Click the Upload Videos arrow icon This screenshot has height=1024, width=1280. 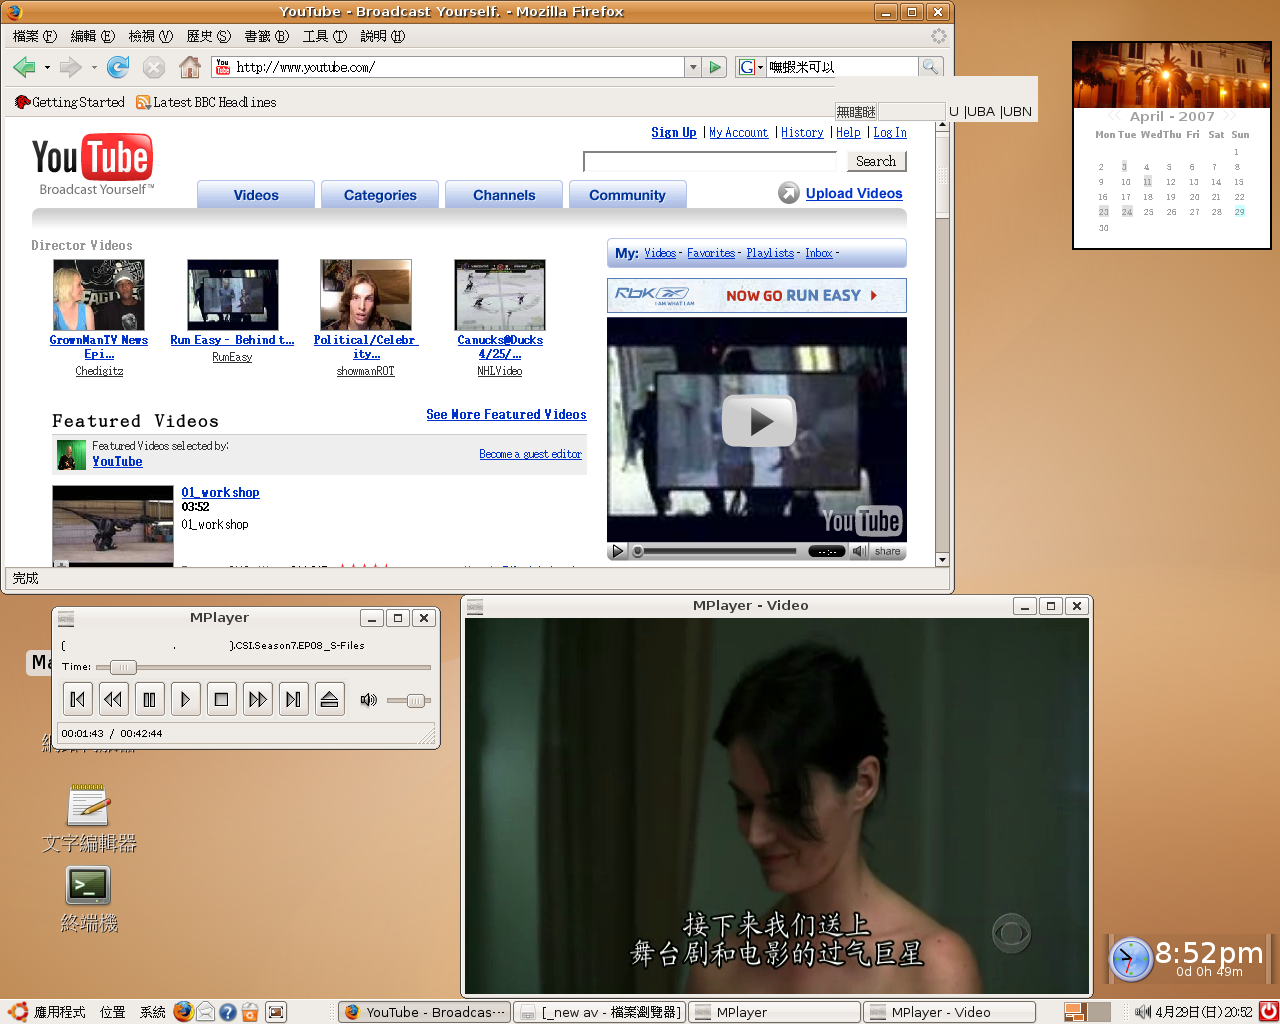point(789,193)
